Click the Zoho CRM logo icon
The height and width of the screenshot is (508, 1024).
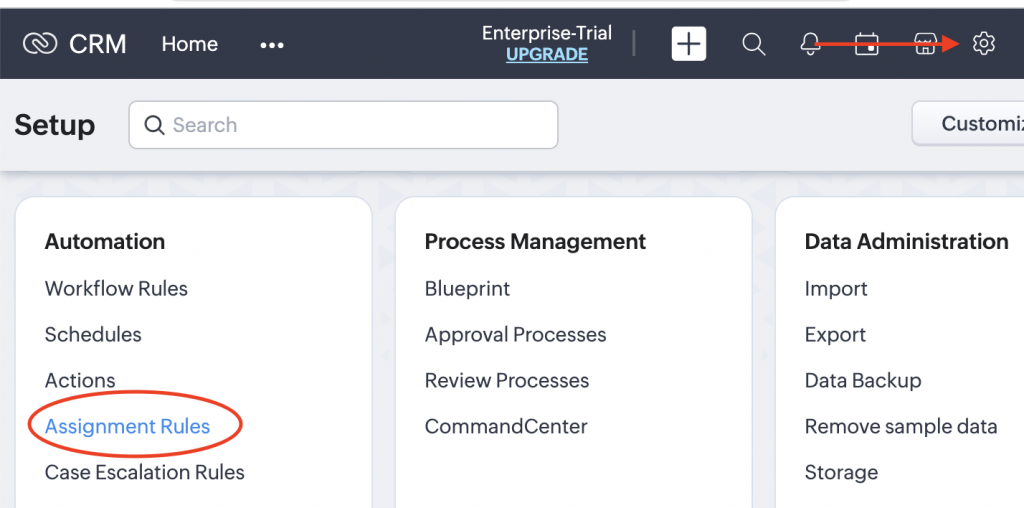40,44
